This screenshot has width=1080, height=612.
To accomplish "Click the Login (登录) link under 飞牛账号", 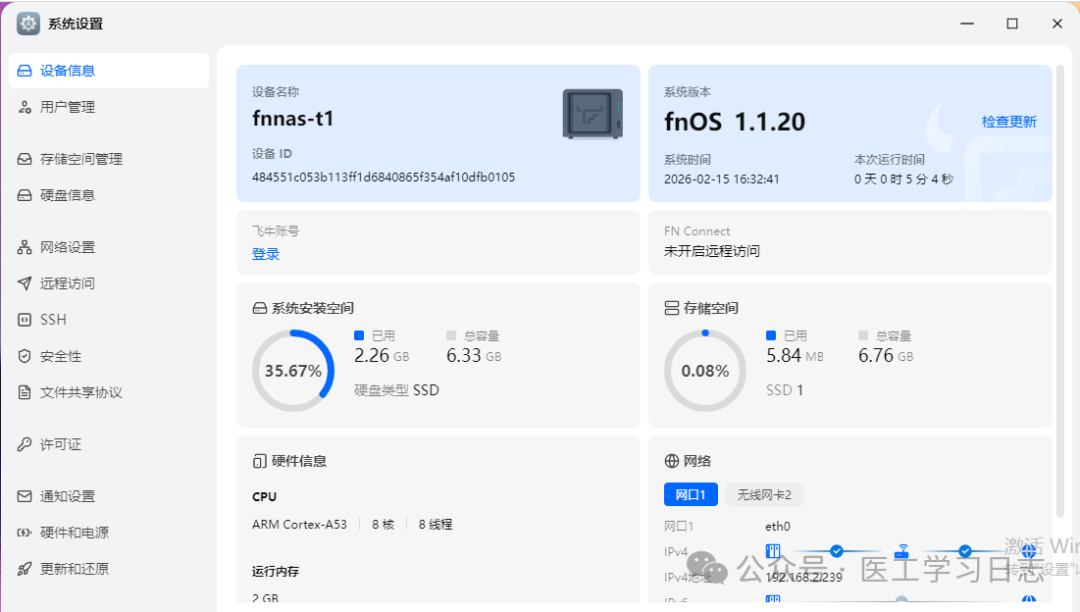I will point(266,254).
